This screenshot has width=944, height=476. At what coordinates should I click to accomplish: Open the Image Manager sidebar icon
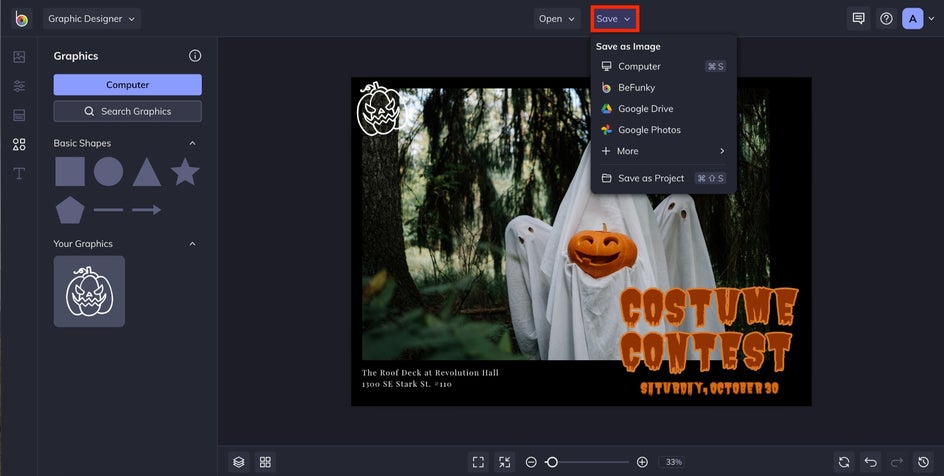pos(19,57)
